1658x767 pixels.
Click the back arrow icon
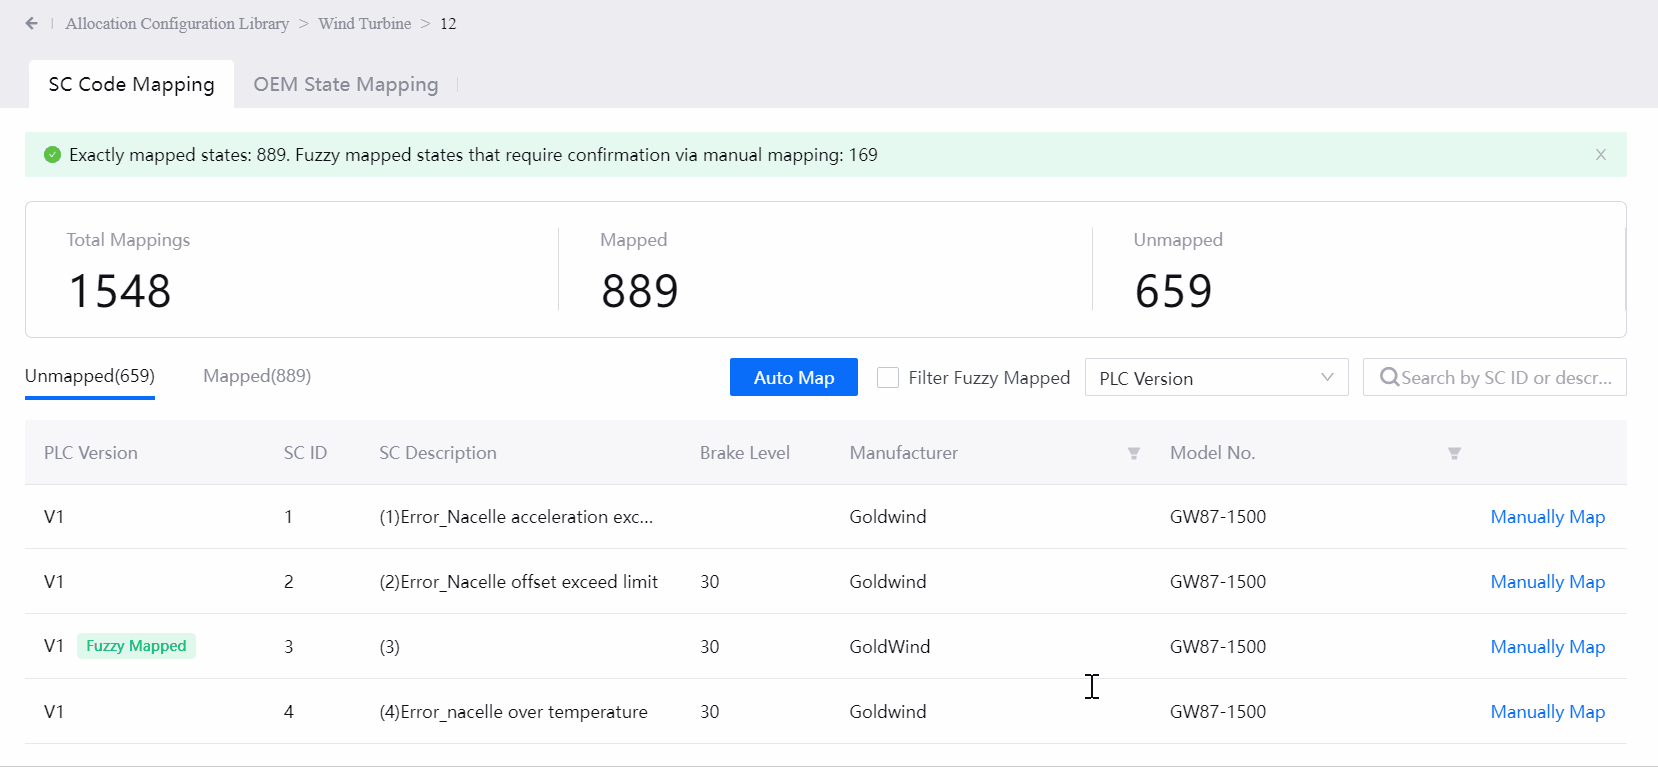tap(32, 23)
